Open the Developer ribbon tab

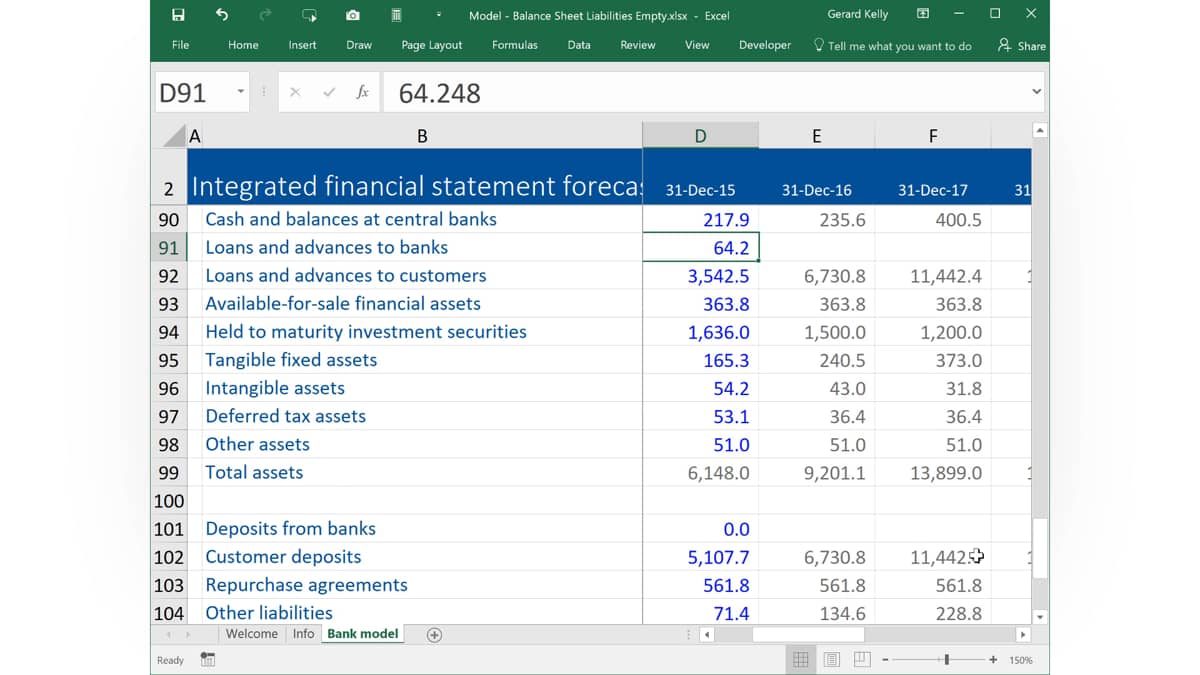(765, 45)
